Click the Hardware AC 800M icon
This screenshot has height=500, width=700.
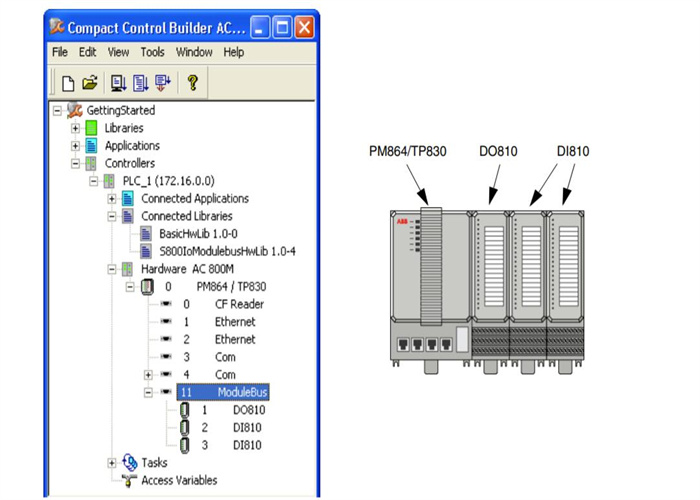127,269
